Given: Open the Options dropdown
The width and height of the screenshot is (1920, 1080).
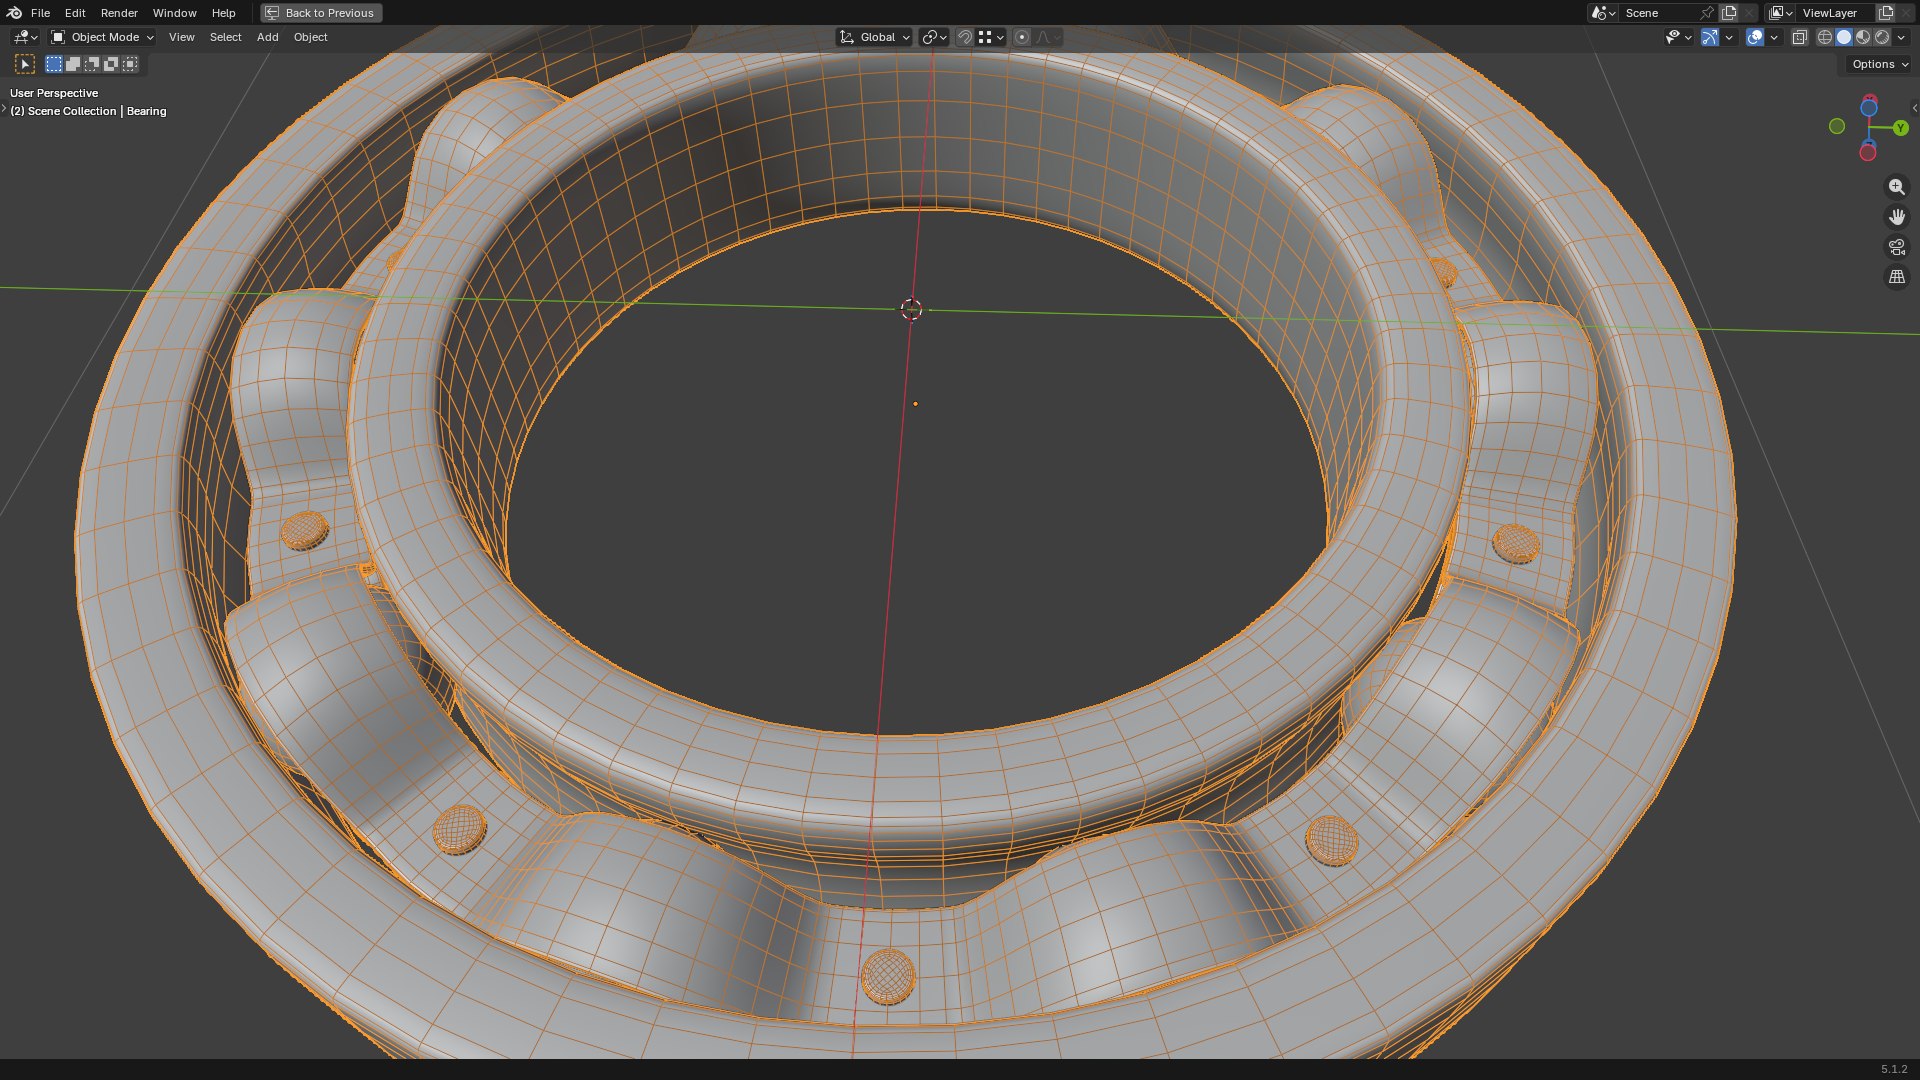Looking at the screenshot, I should pos(1879,64).
